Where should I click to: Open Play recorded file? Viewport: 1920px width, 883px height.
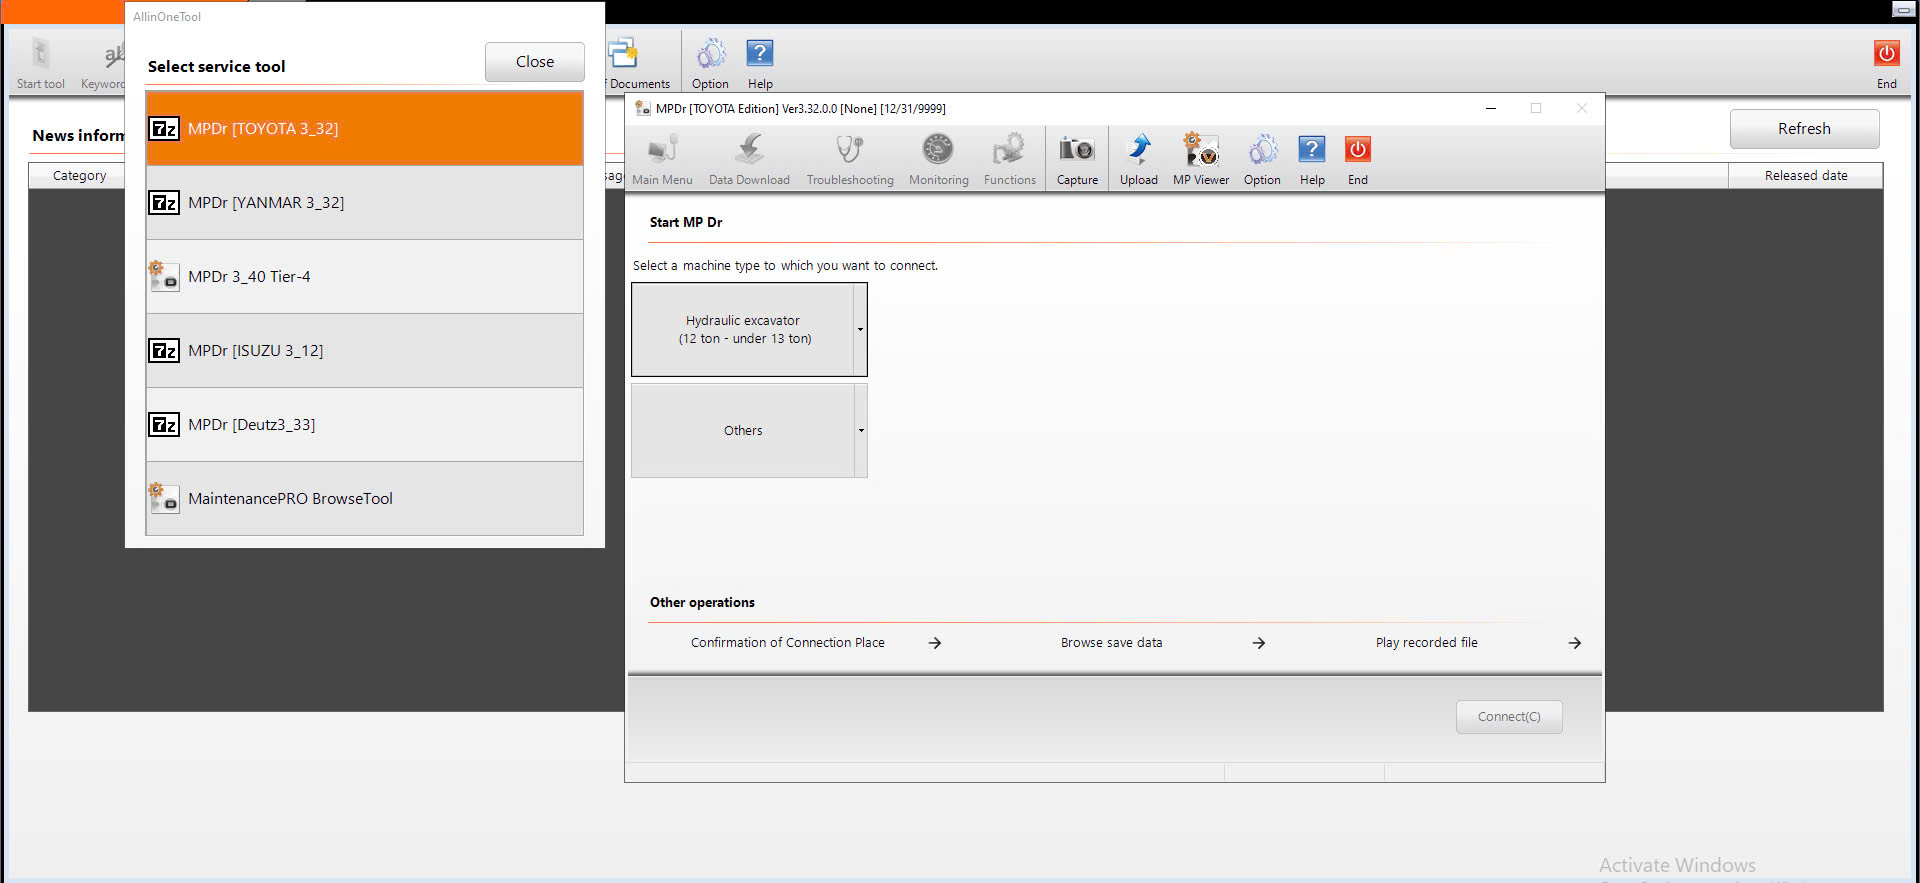pos(1478,643)
